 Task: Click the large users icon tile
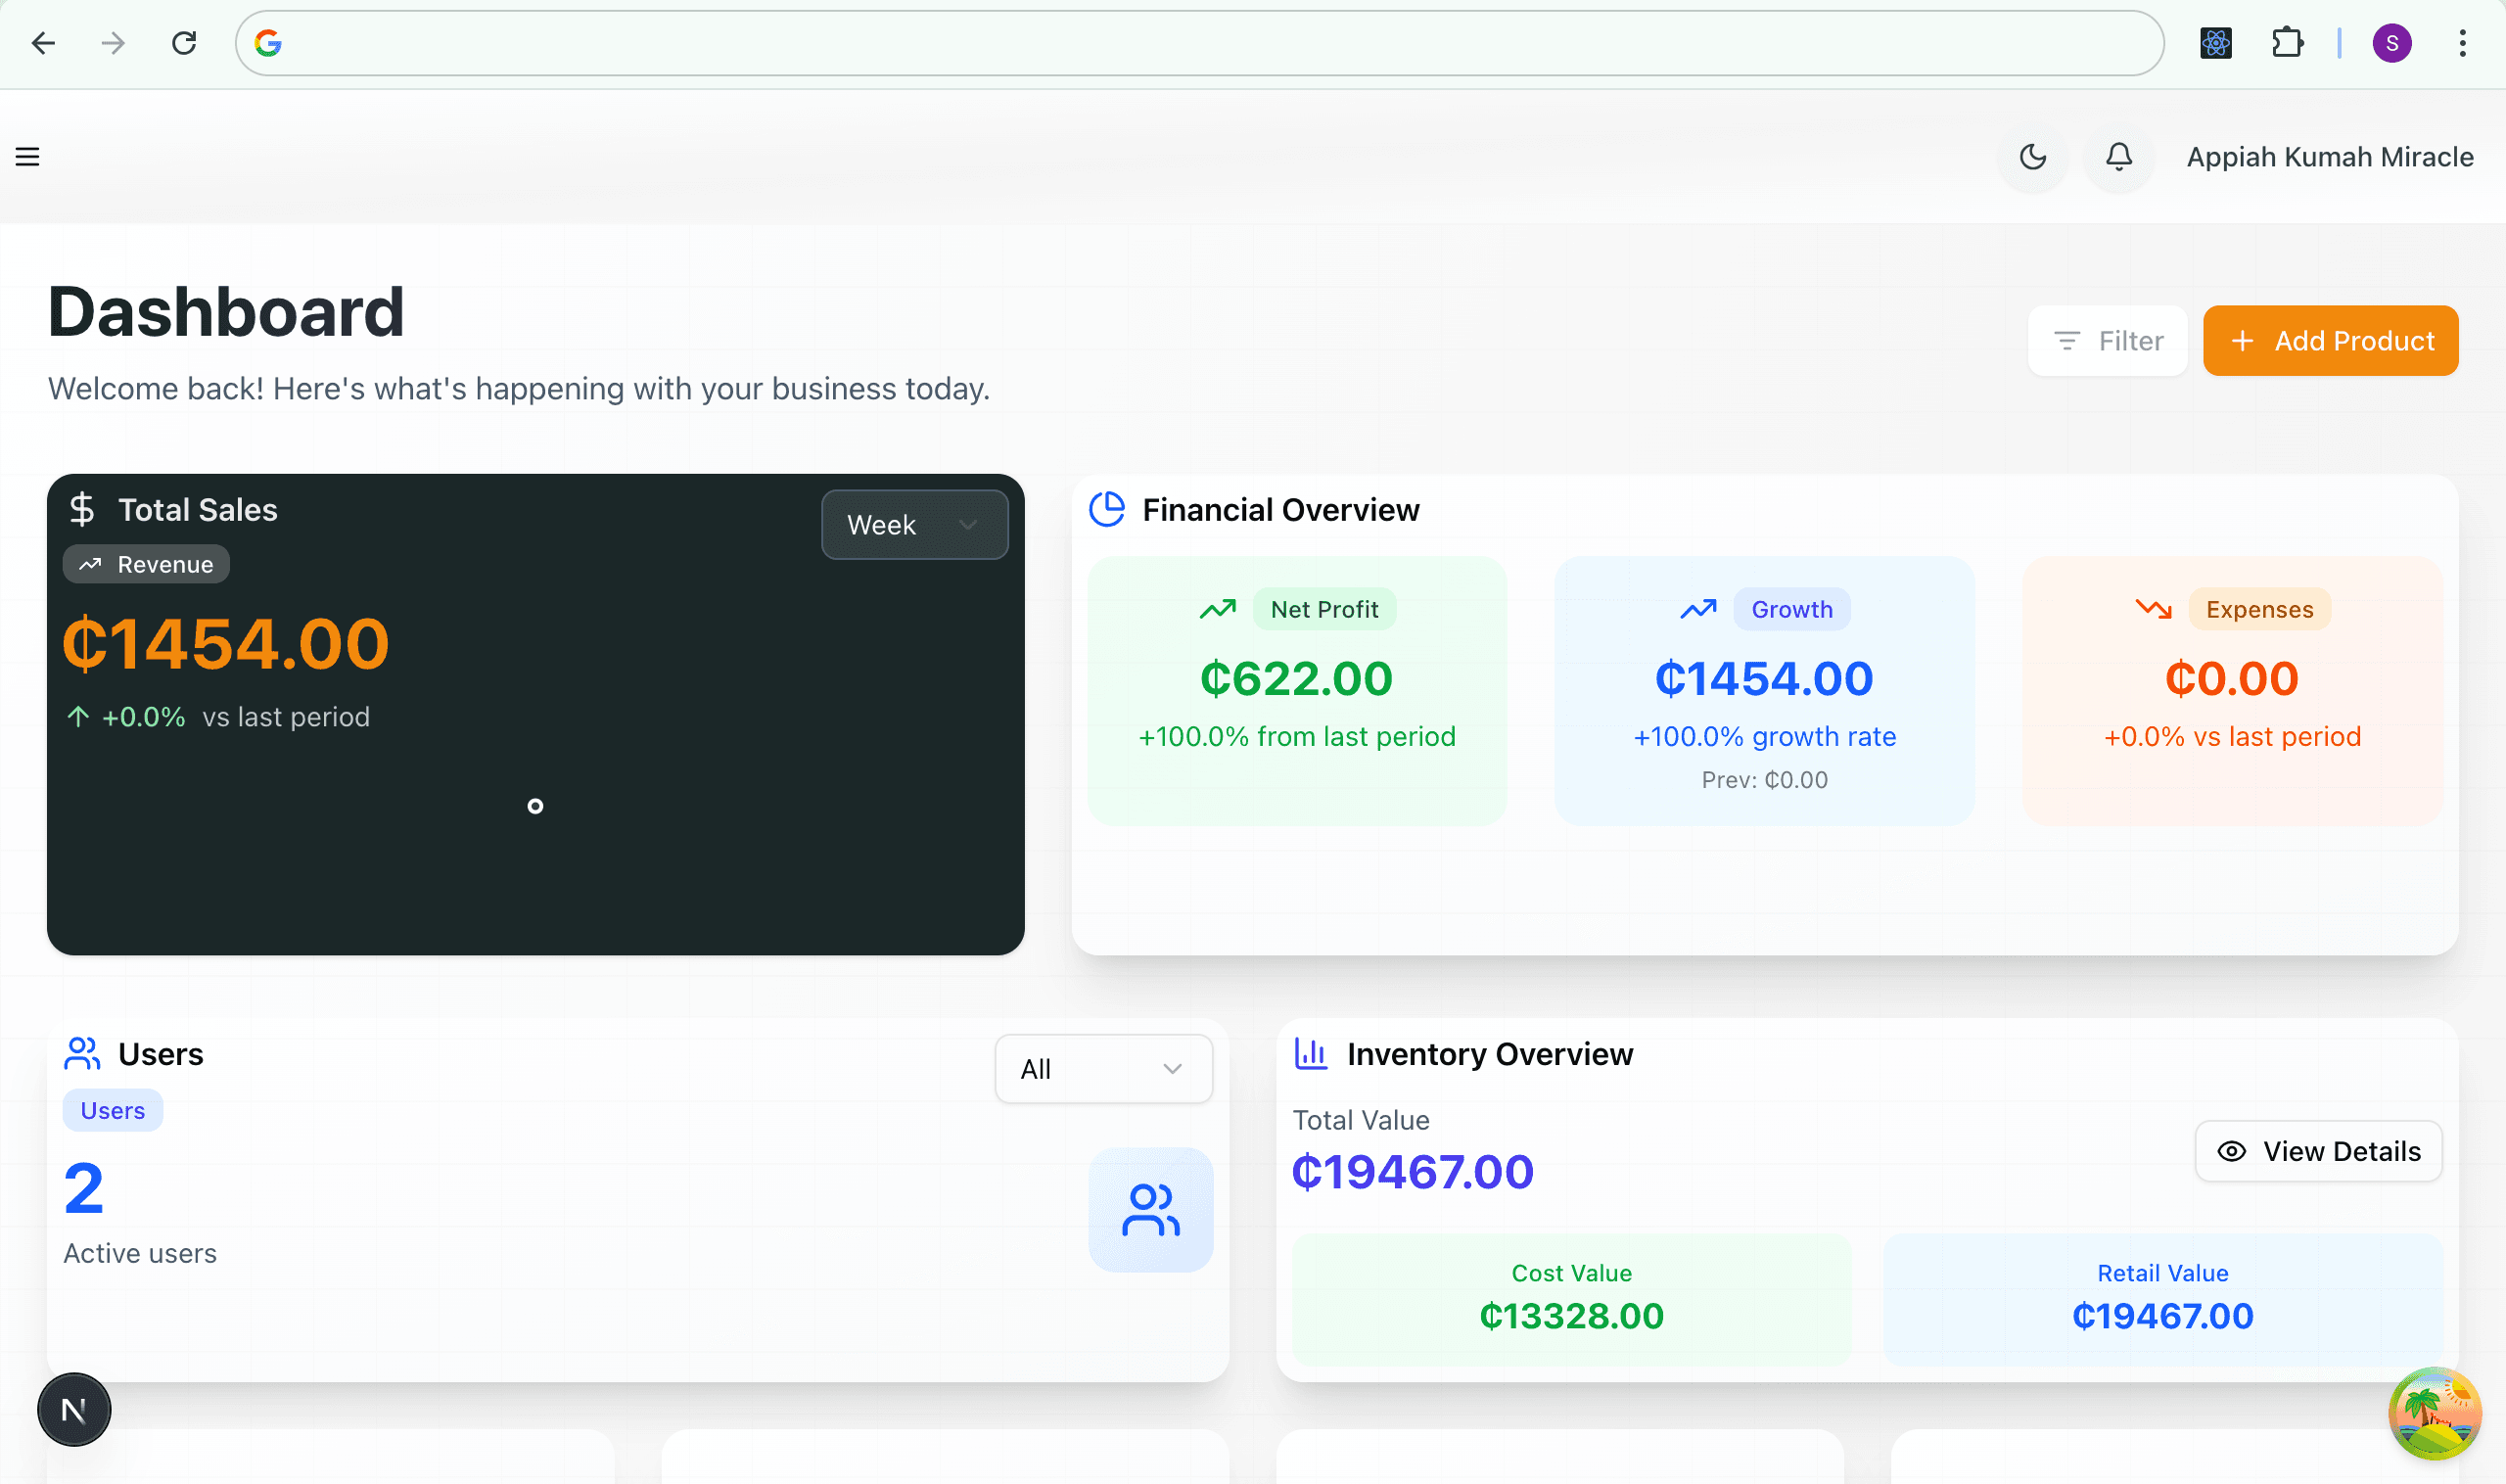click(1150, 1209)
